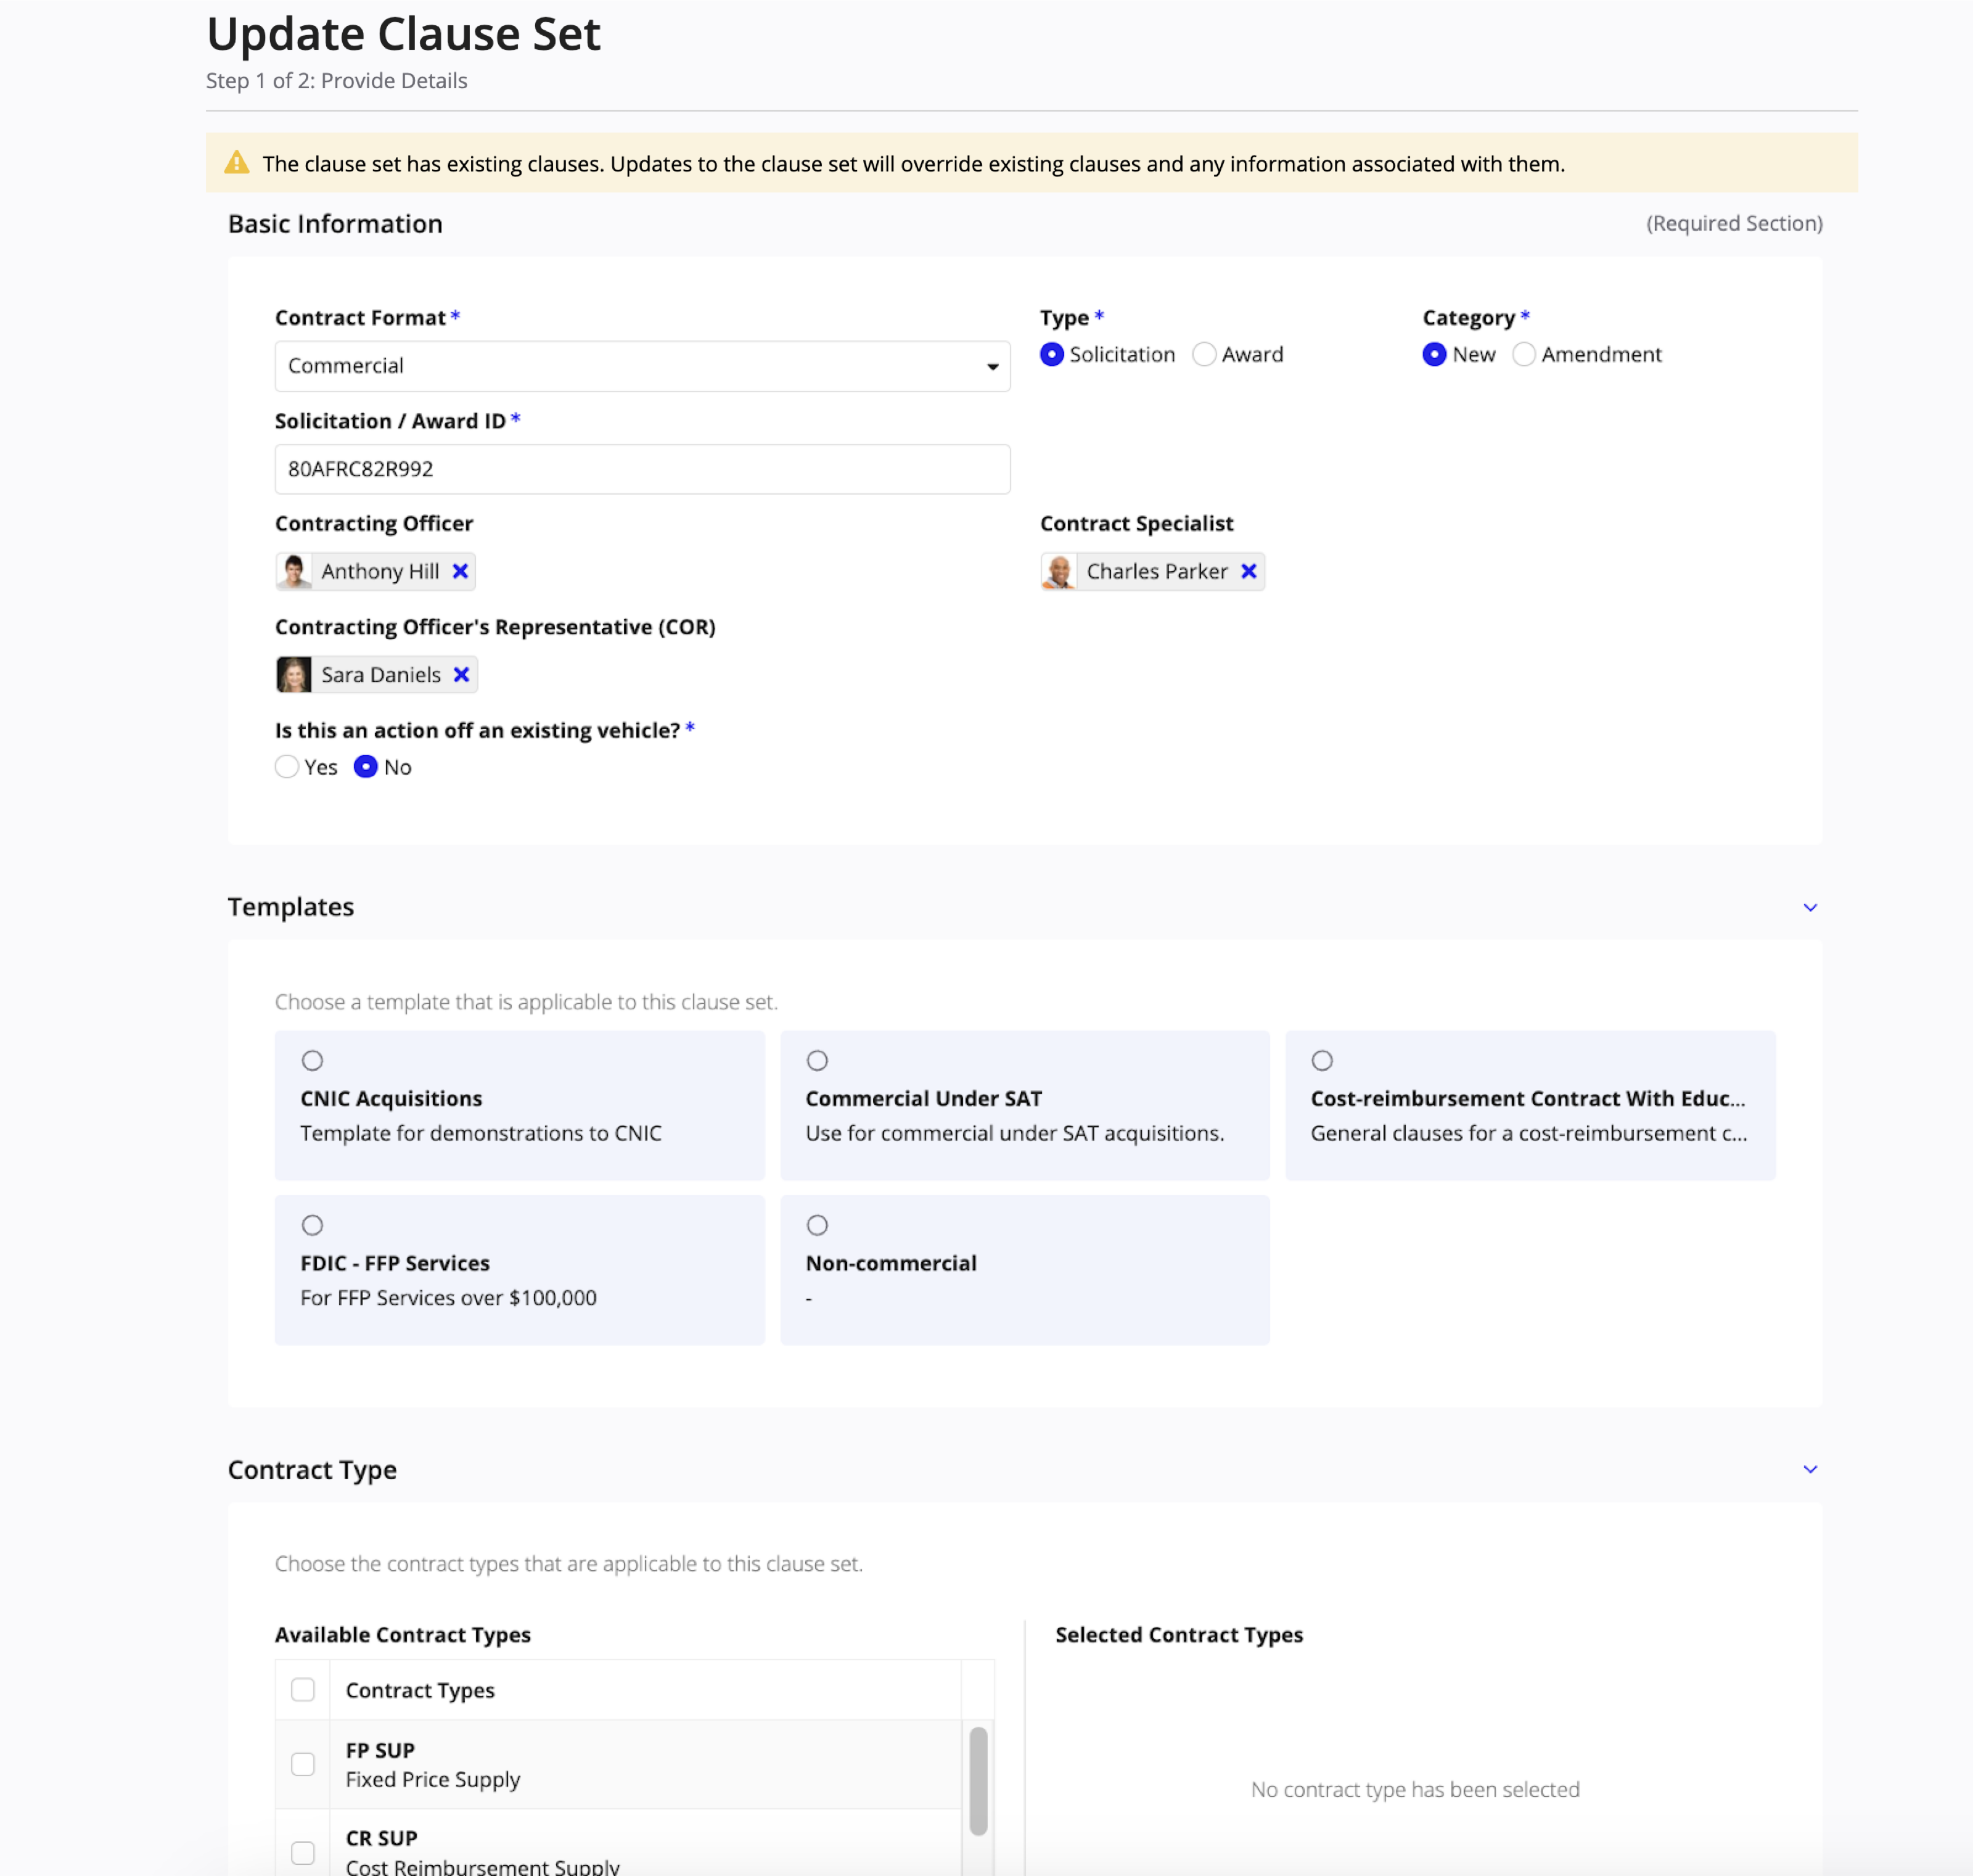The width and height of the screenshot is (1973, 1876).
Task: Pick the FDIC - FFP Services template radio
Action: point(312,1225)
